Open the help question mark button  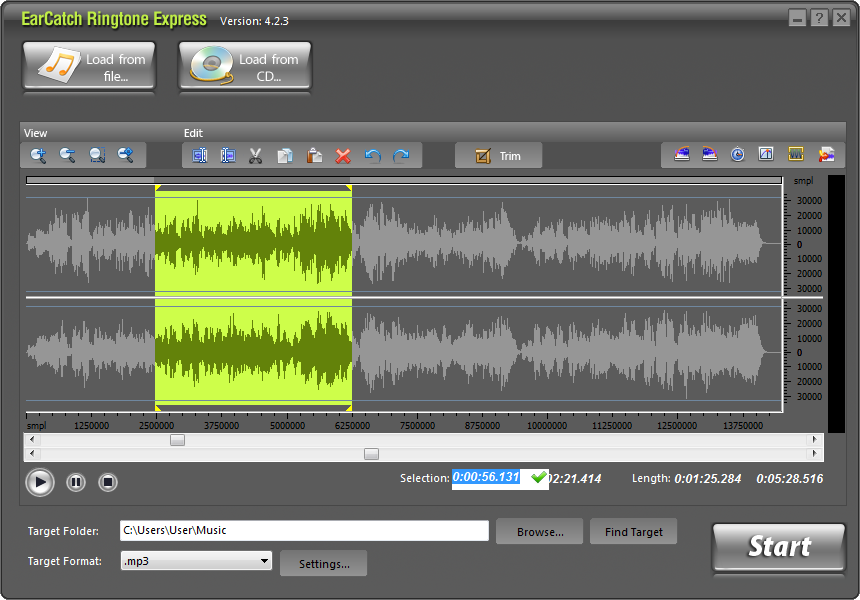819,18
